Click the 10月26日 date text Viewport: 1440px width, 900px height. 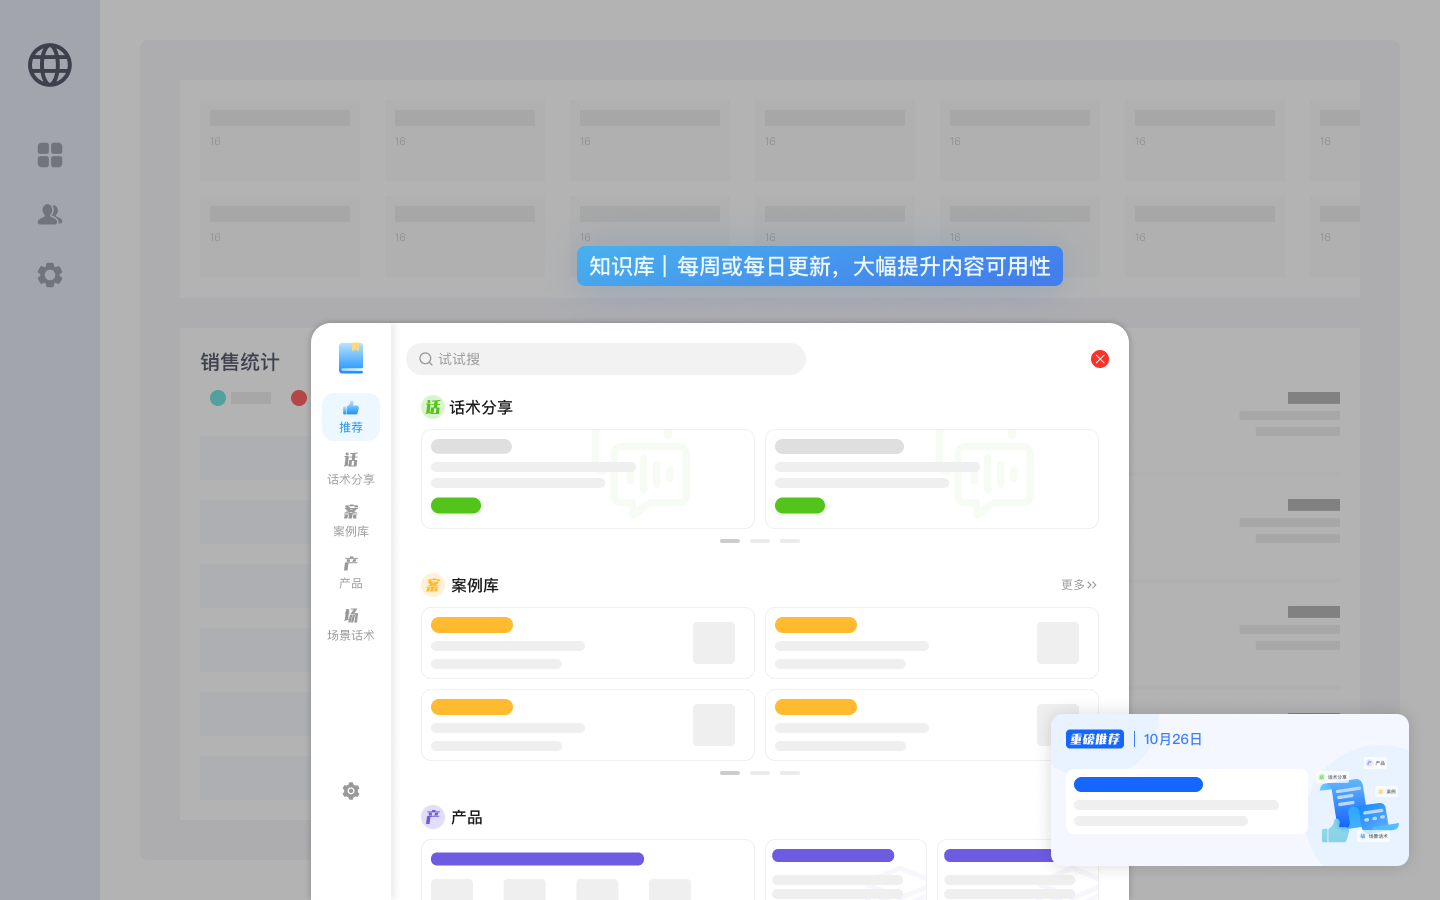click(1173, 739)
